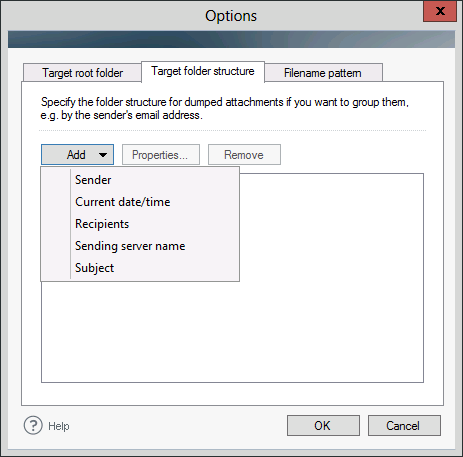Pick Recipients in the Add menu
This screenshot has height=457, width=463.
(140, 224)
